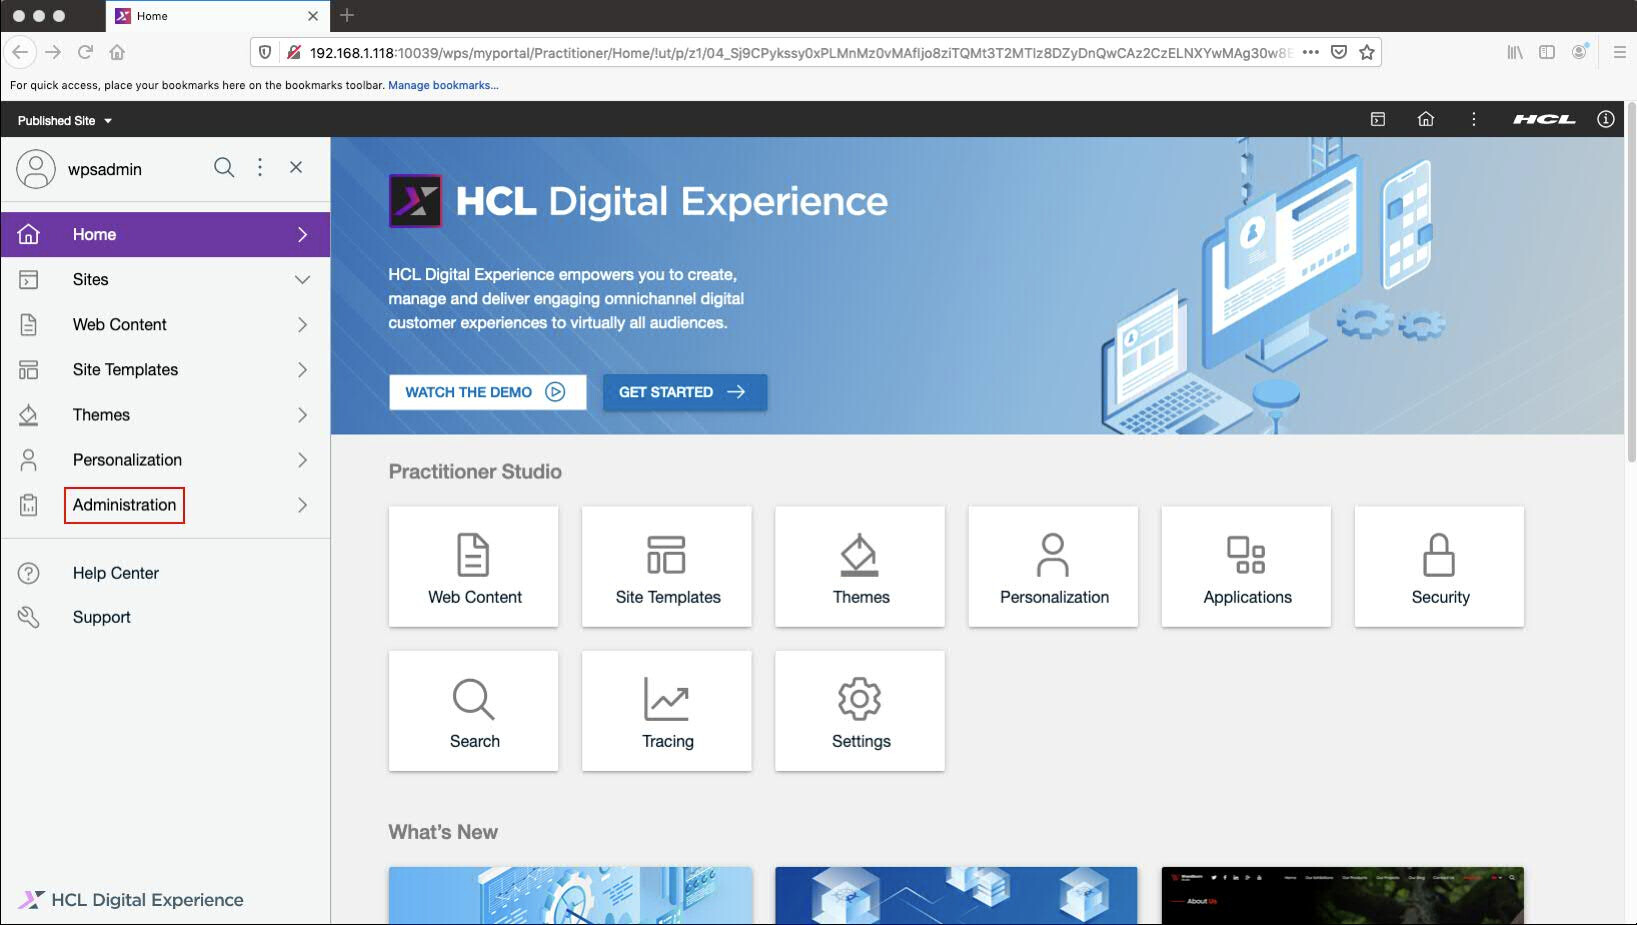Open the vertical dots menu beside wpsadmin
Screen dimensions: 1637x925
point(260,168)
